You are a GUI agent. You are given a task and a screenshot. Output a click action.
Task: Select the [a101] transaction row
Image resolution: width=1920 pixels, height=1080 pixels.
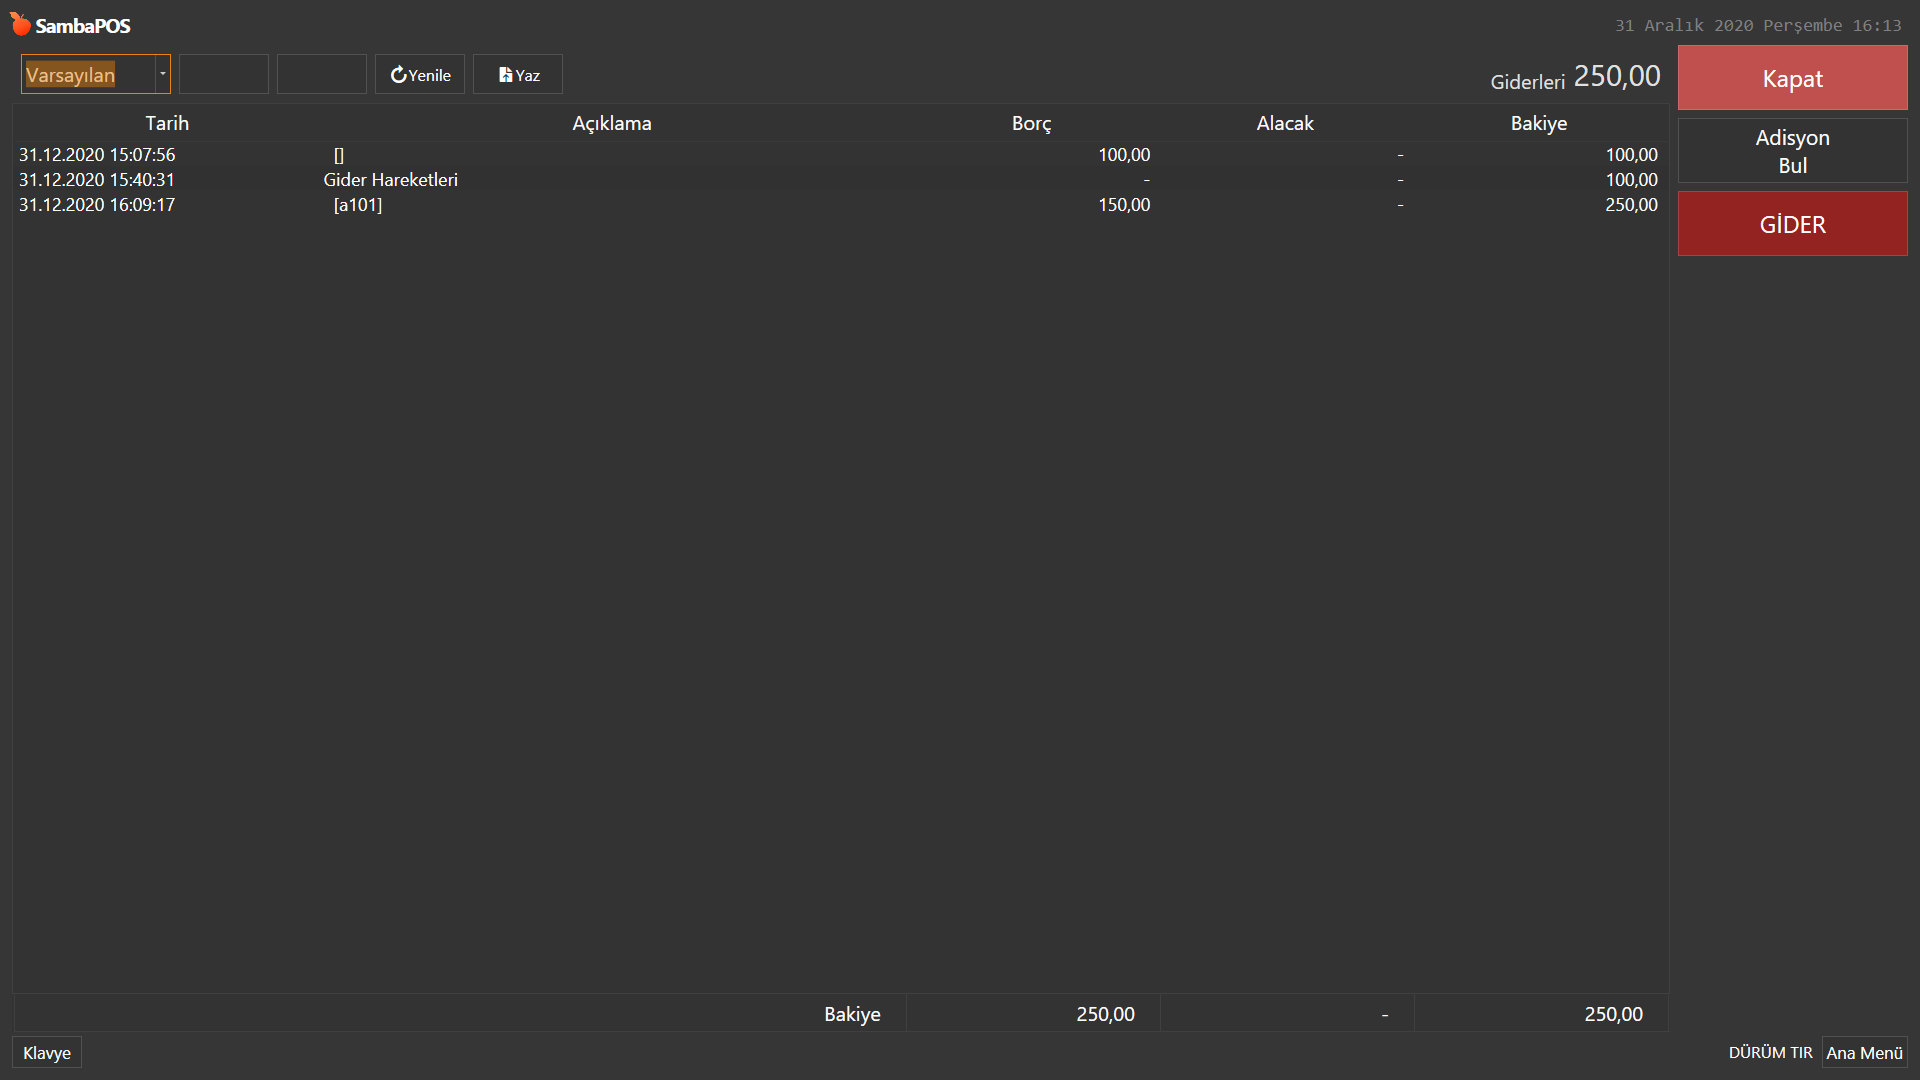pyautogui.click(x=358, y=205)
